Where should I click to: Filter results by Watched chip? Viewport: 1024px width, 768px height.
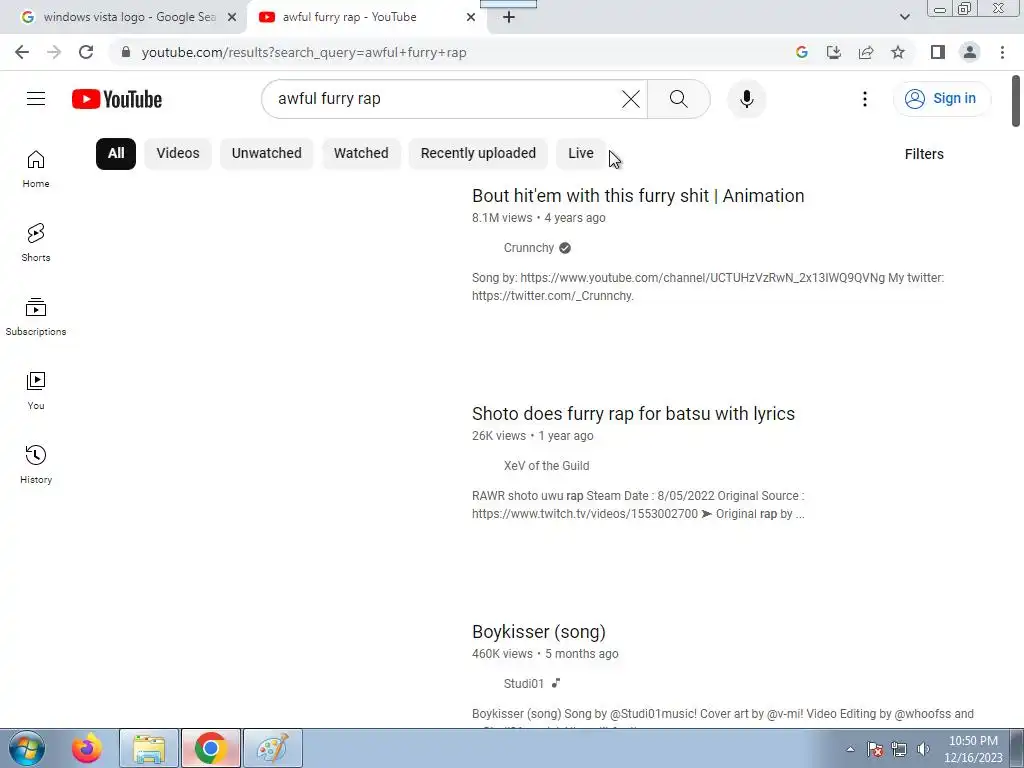[x=361, y=153]
